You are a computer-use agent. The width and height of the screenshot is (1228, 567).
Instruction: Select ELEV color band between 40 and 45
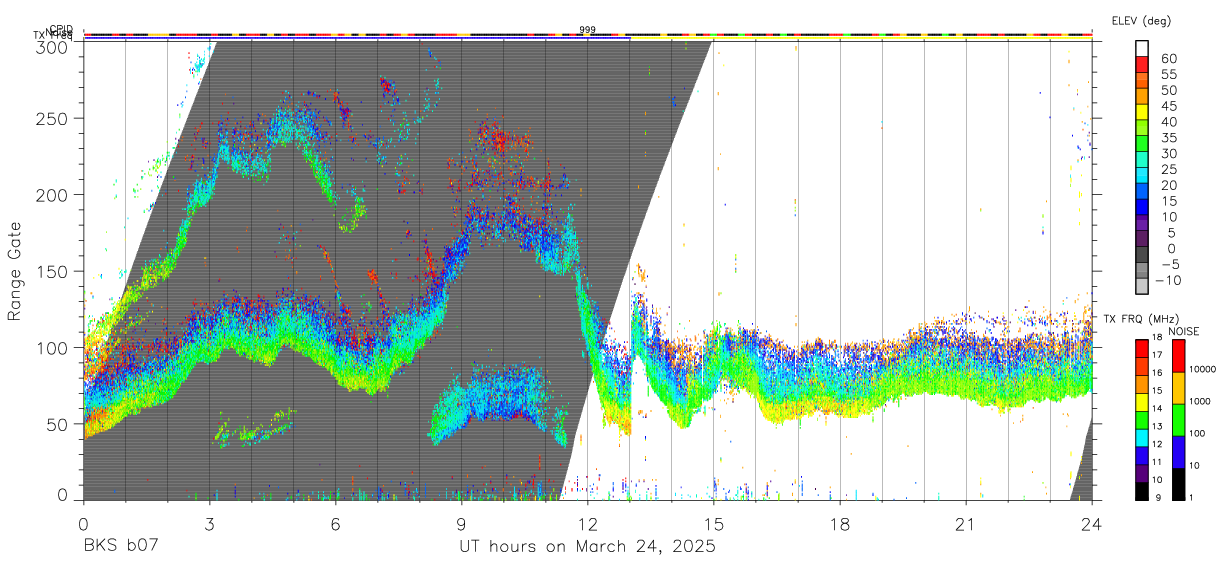coord(1142,112)
